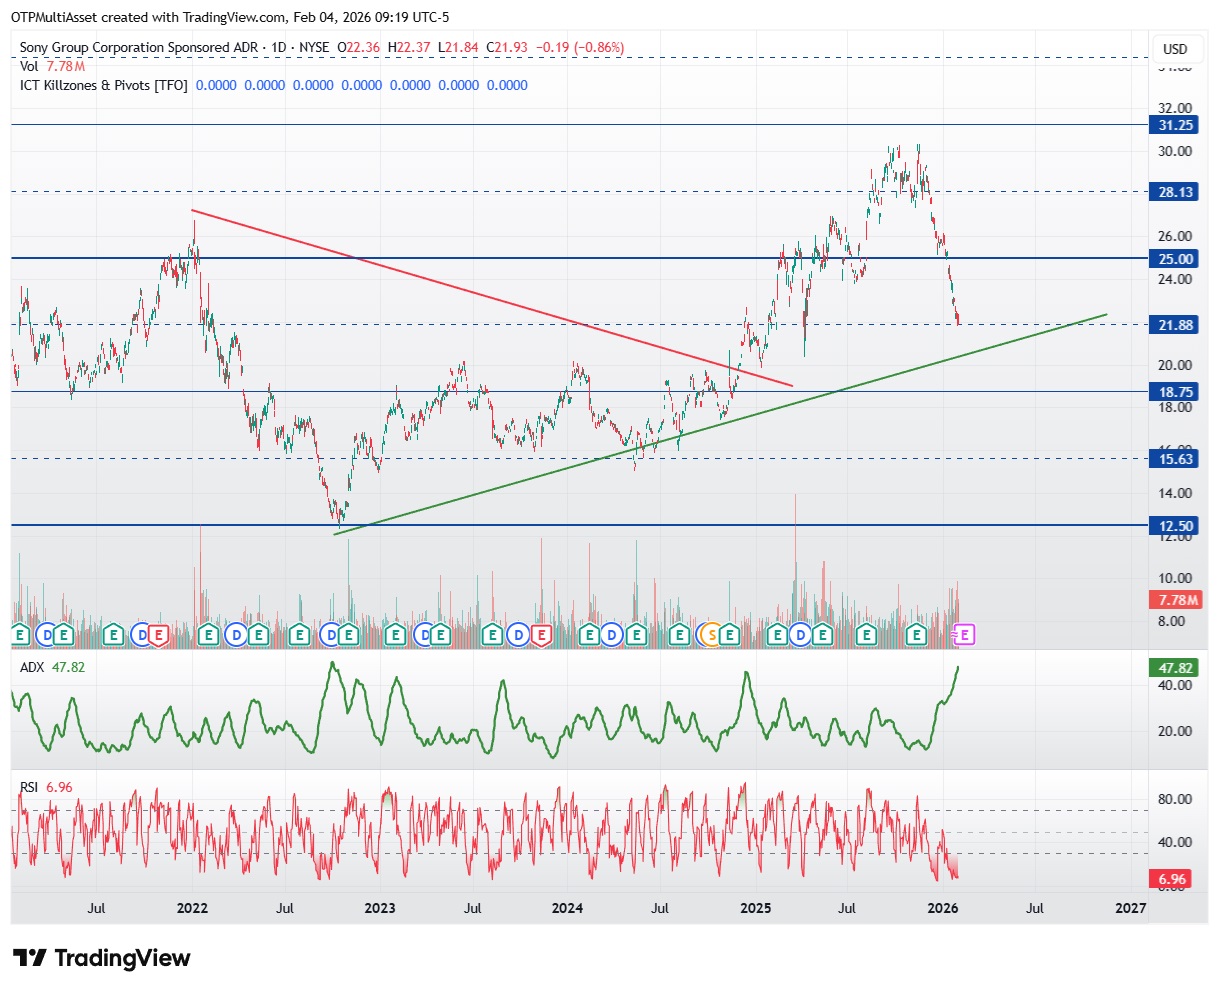This screenshot has width=1219, height=992.
Task: Click the Vol 7.78M legend
Action: tap(52, 66)
